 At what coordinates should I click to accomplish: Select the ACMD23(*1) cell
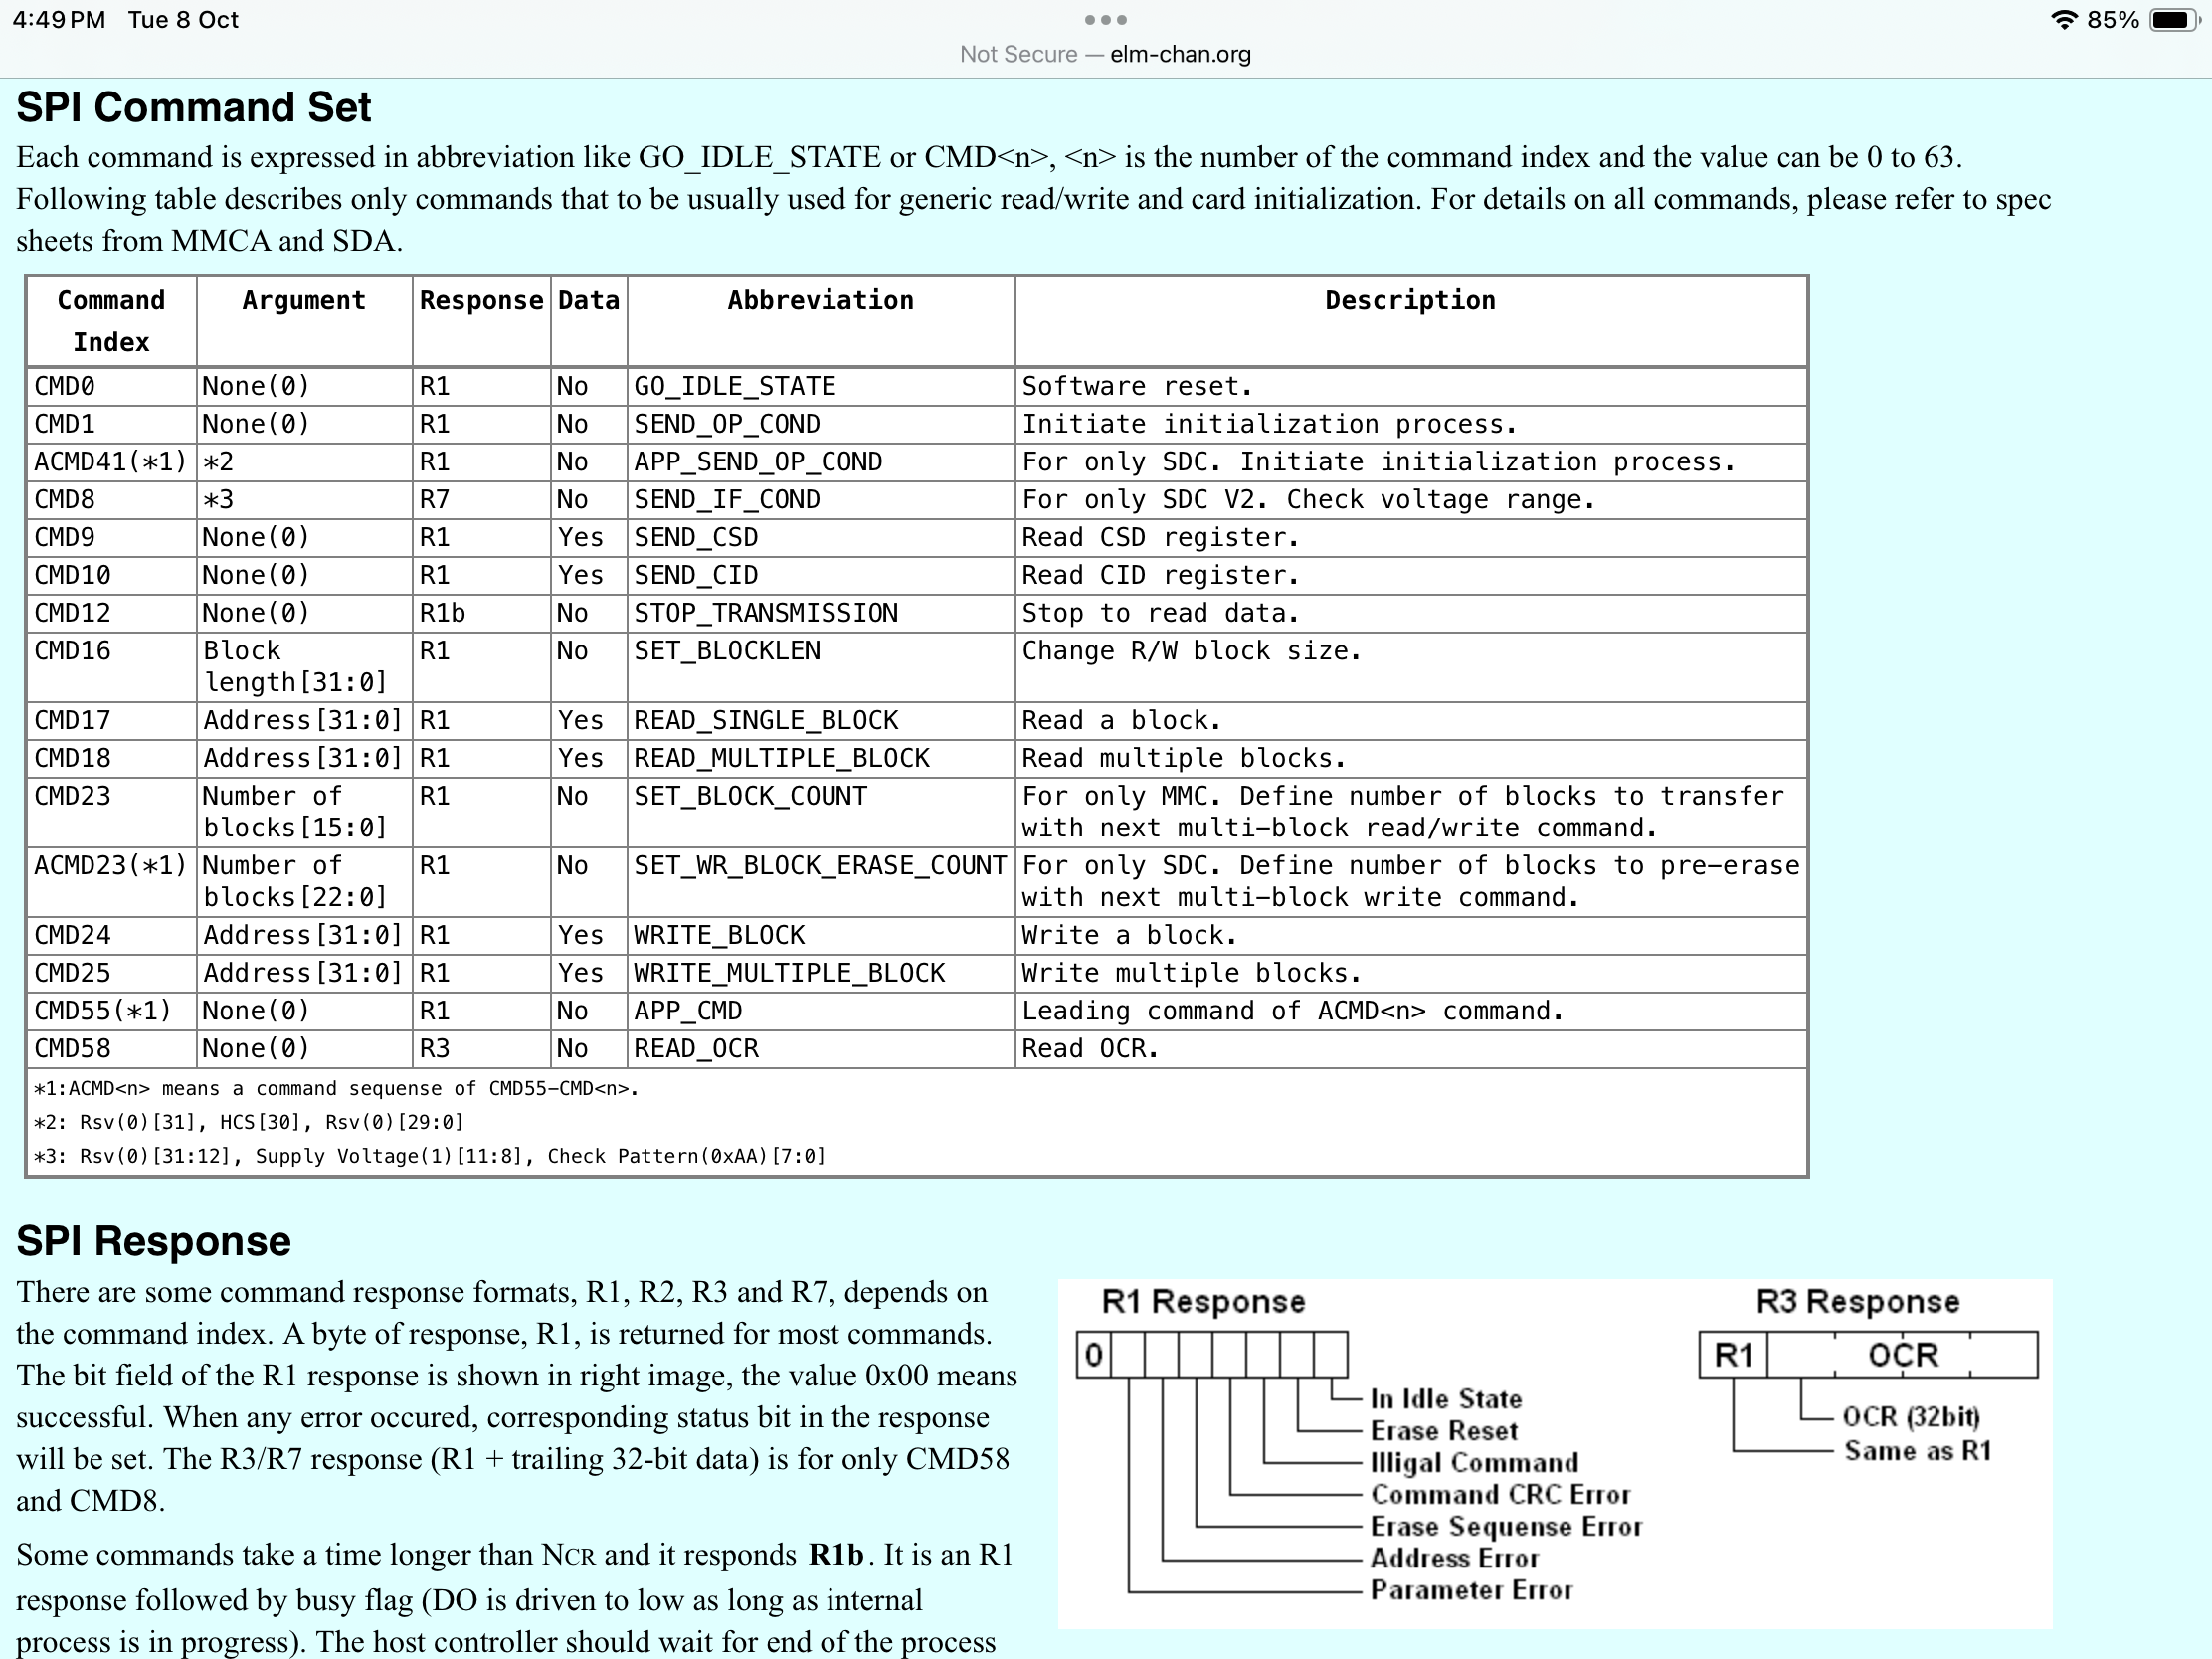(x=112, y=882)
